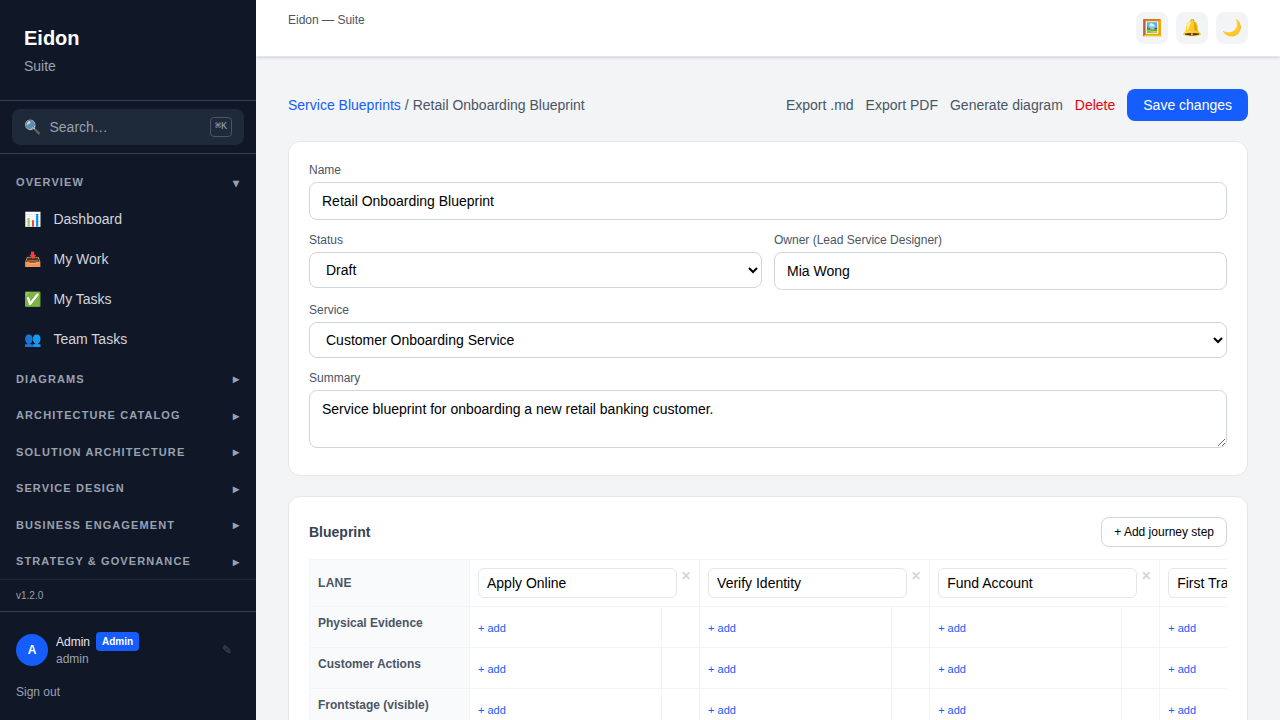Click the pencil edit icon beside Admin

[x=227, y=649]
